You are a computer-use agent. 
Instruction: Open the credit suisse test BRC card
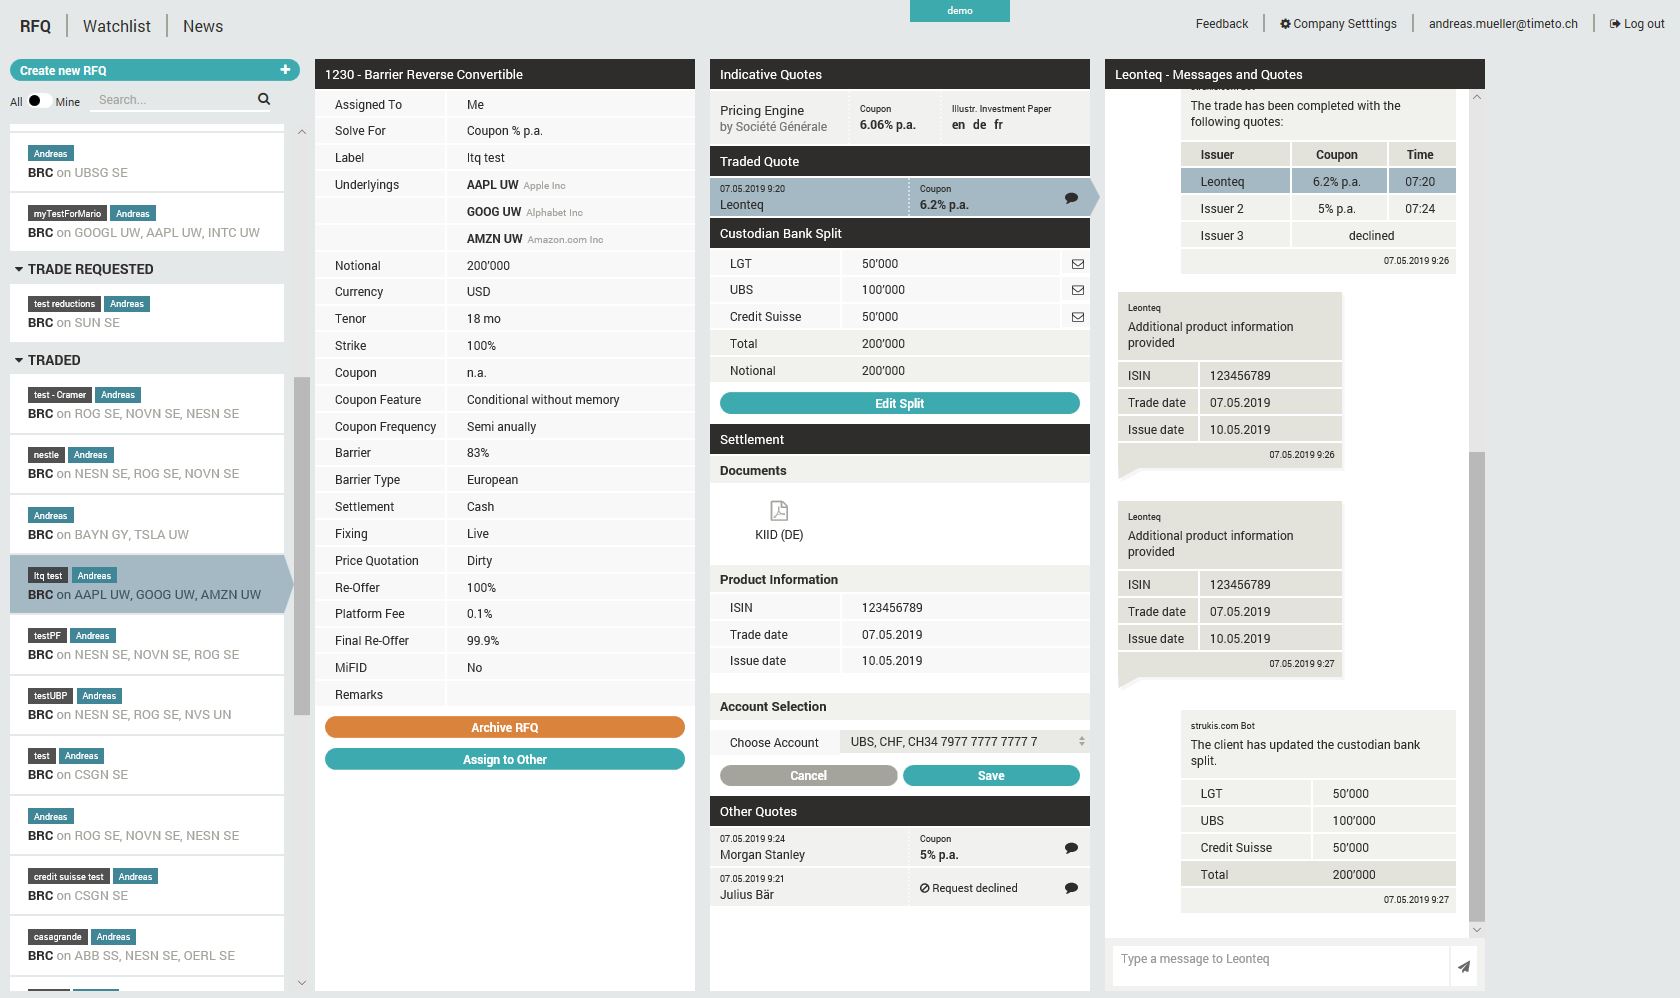(147, 886)
